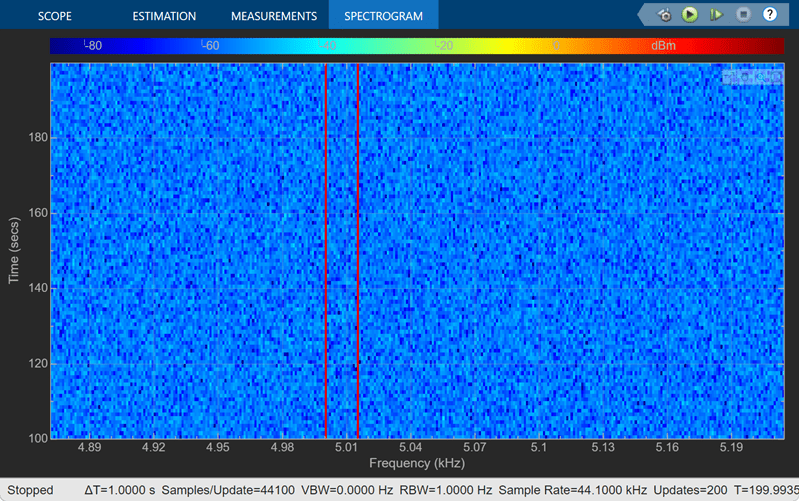800x501 pixels.
Task: Click the "4.89" frequency tick label
Action: point(89,447)
